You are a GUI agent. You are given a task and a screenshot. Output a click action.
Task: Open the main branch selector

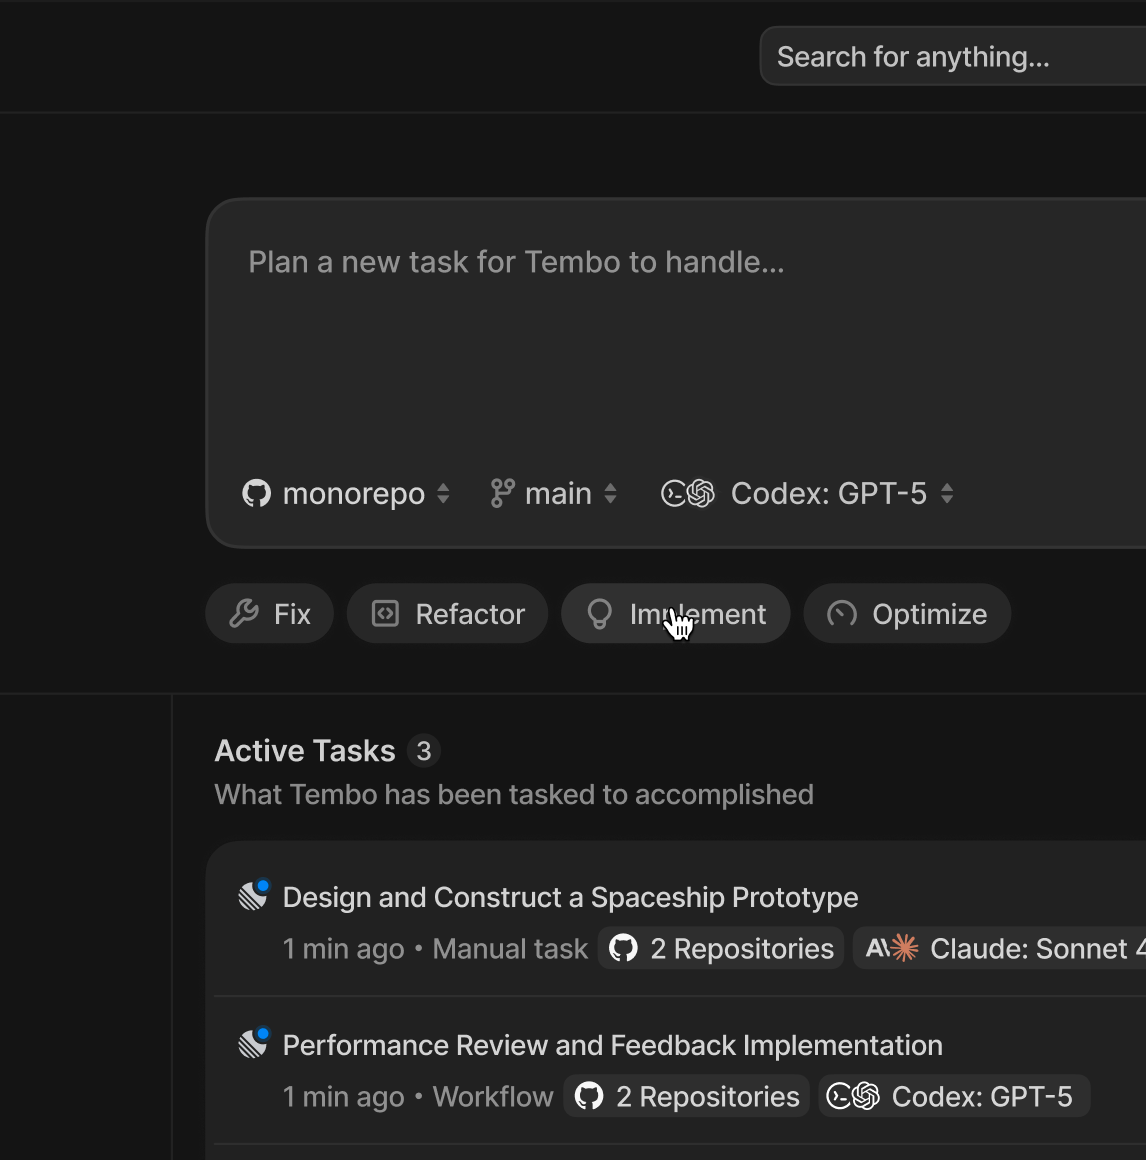tap(553, 492)
